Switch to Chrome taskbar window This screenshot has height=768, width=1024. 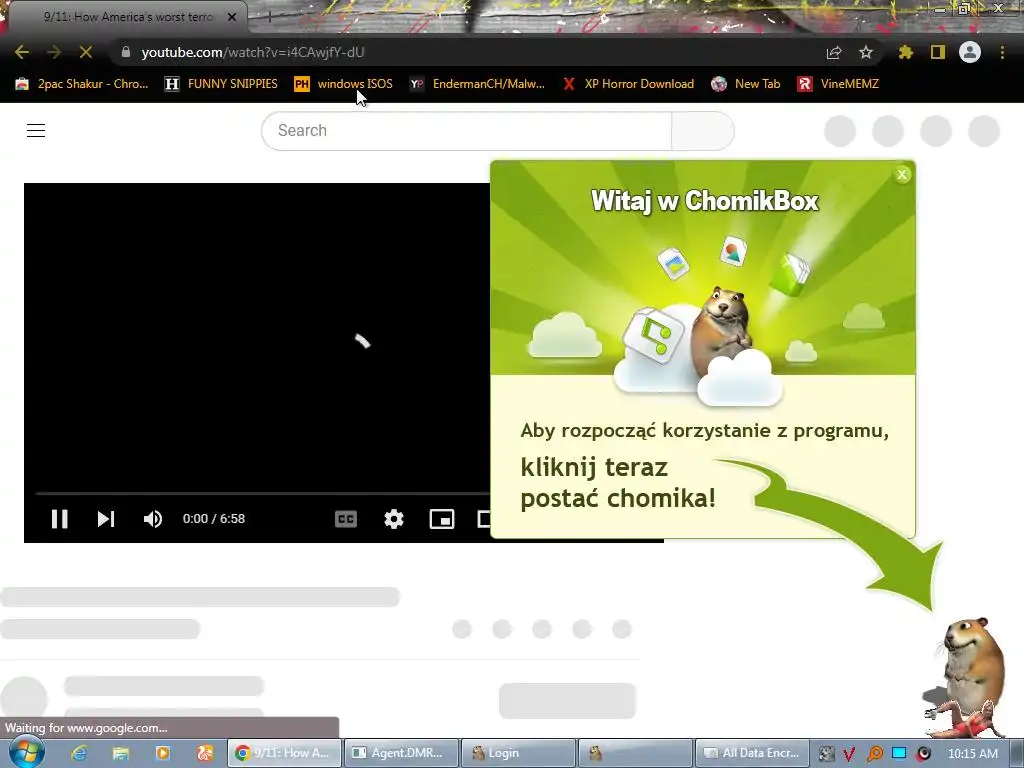[284, 753]
